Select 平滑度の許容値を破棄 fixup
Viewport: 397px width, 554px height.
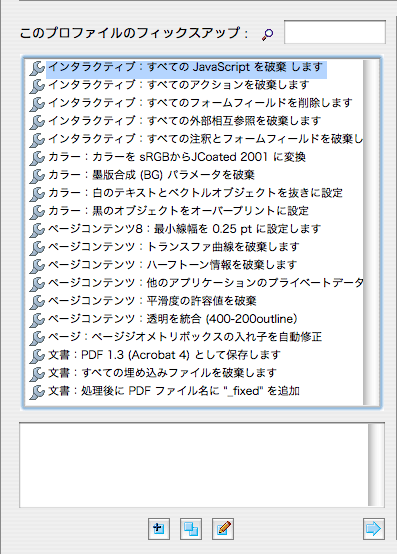click(152, 301)
